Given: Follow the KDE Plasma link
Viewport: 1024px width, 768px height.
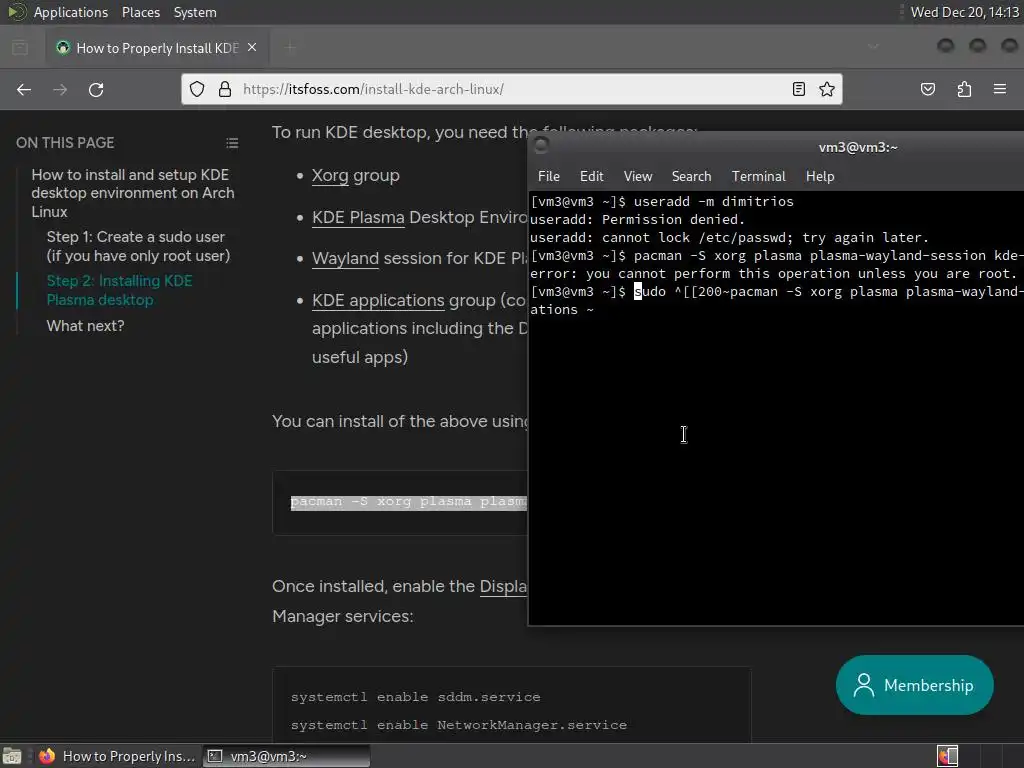Looking at the screenshot, I should (358, 217).
